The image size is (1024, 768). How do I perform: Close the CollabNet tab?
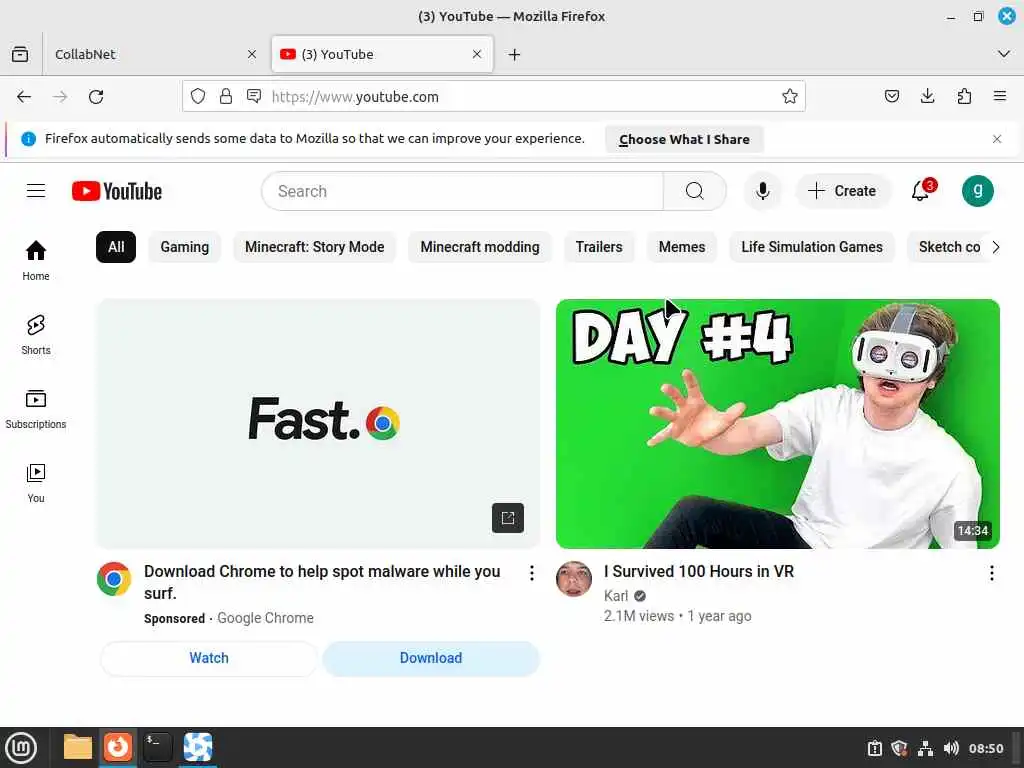(251, 54)
